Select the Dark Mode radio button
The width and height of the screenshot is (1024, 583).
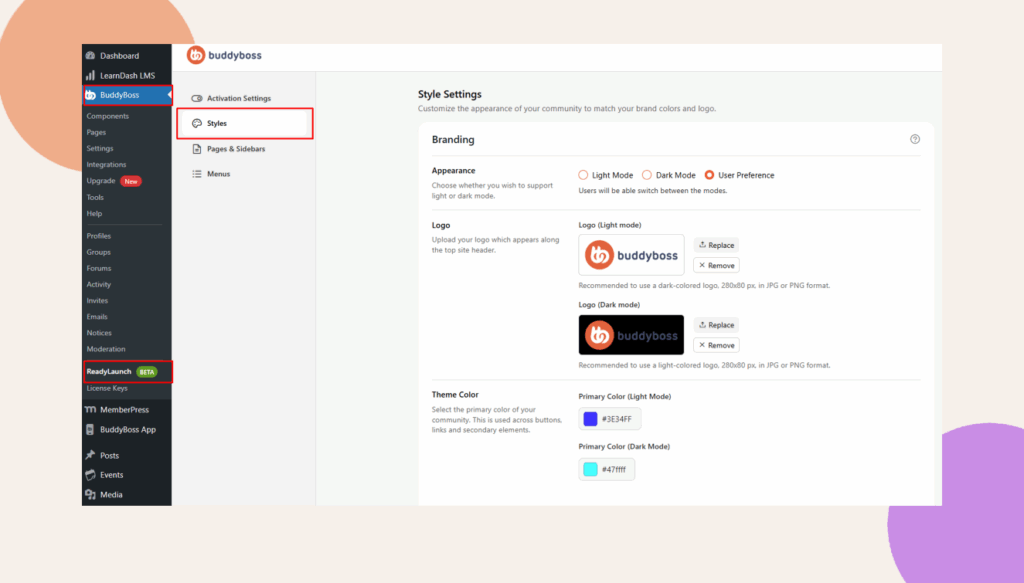[x=647, y=175]
